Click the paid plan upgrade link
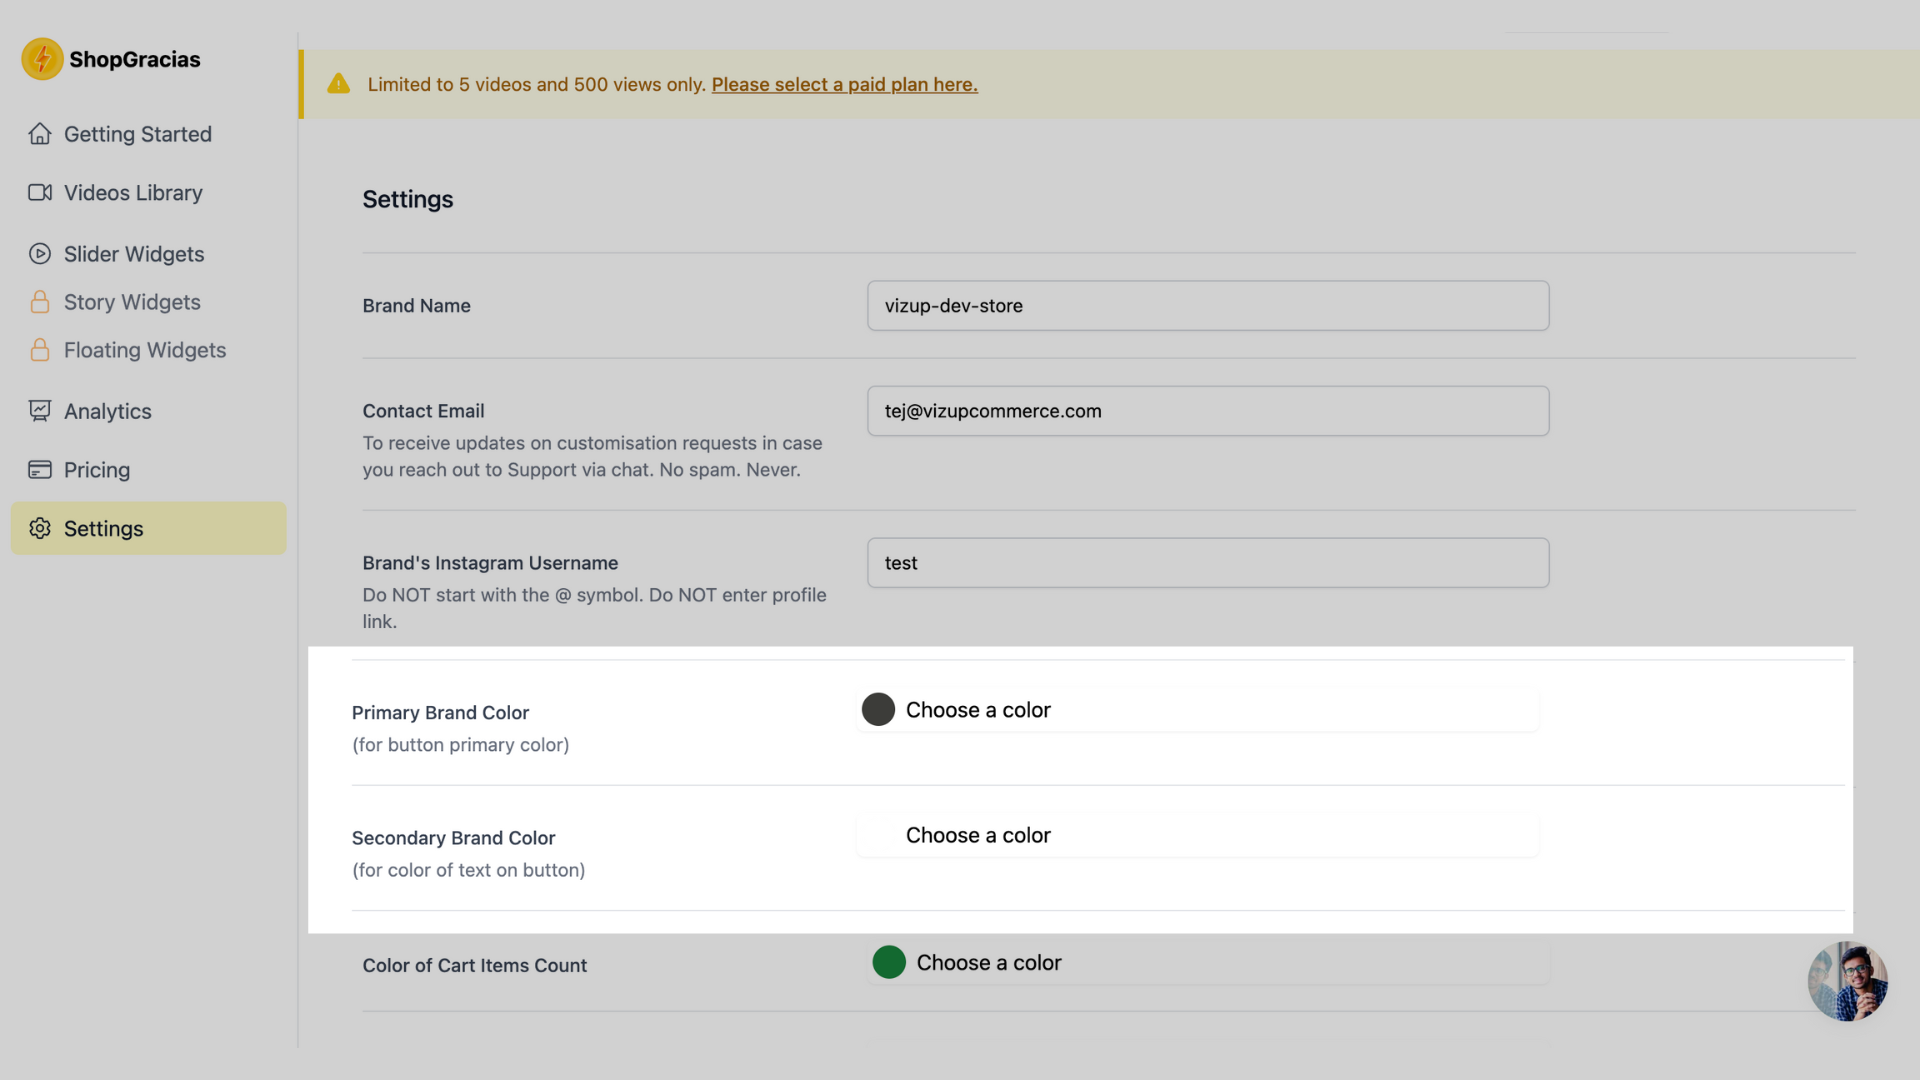The width and height of the screenshot is (1920, 1080). click(x=843, y=84)
